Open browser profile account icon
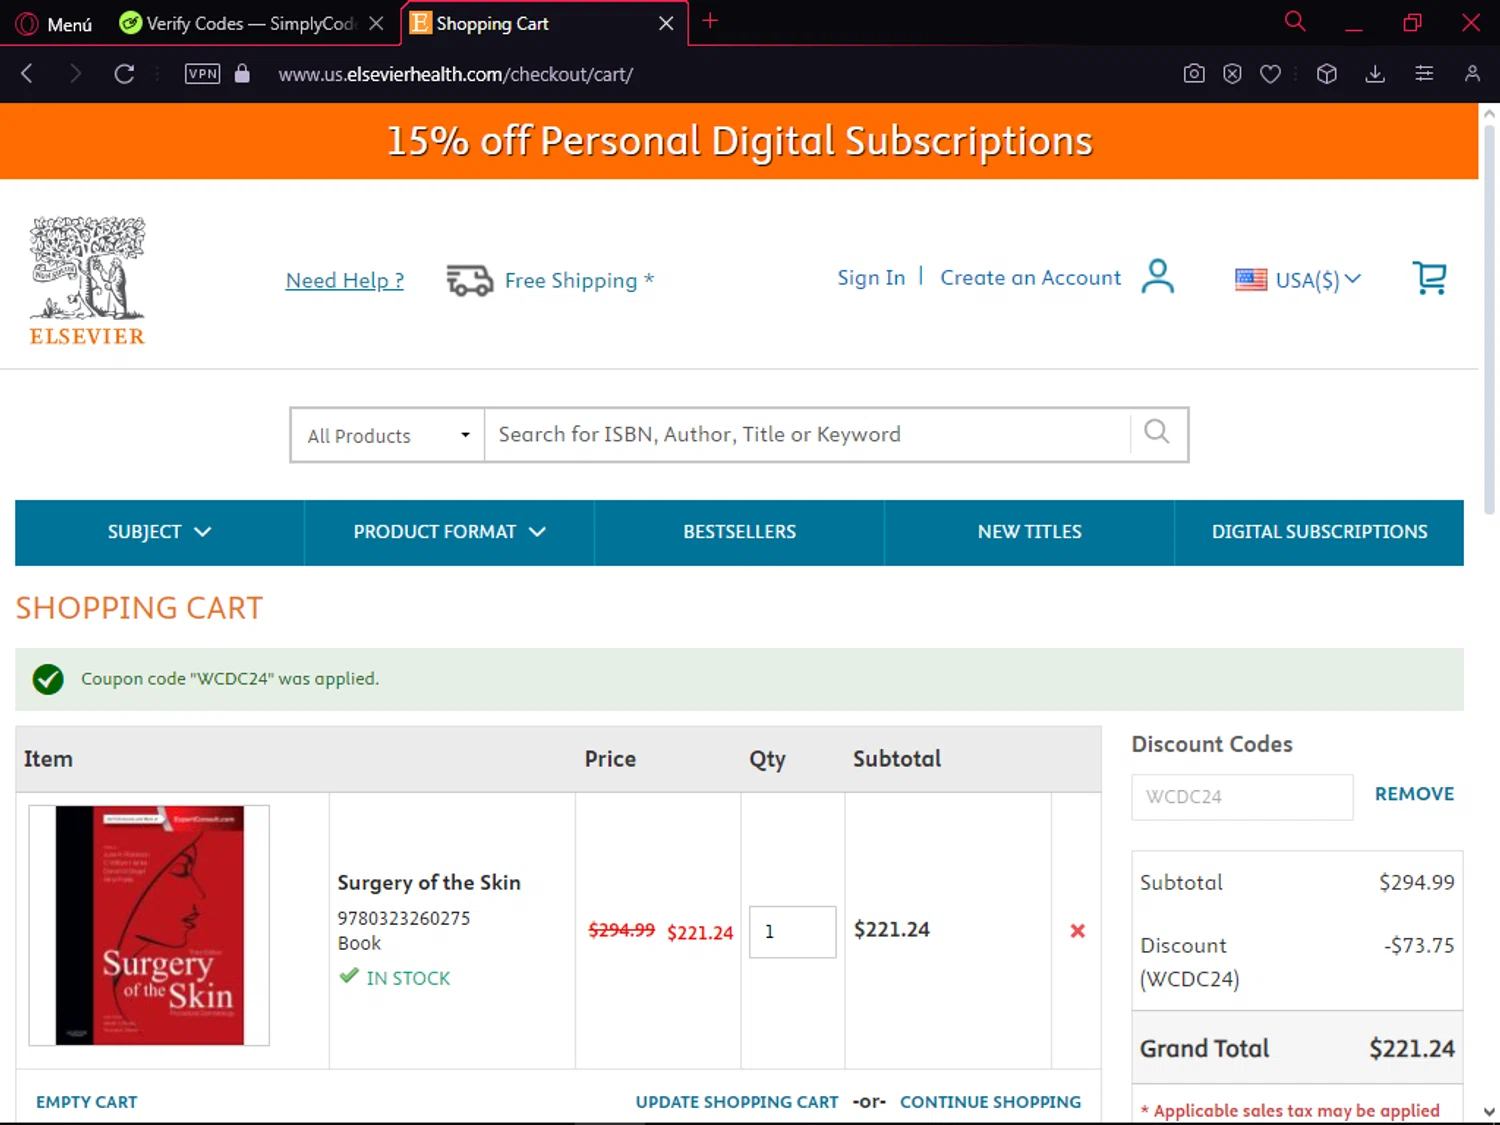 [1472, 73]
